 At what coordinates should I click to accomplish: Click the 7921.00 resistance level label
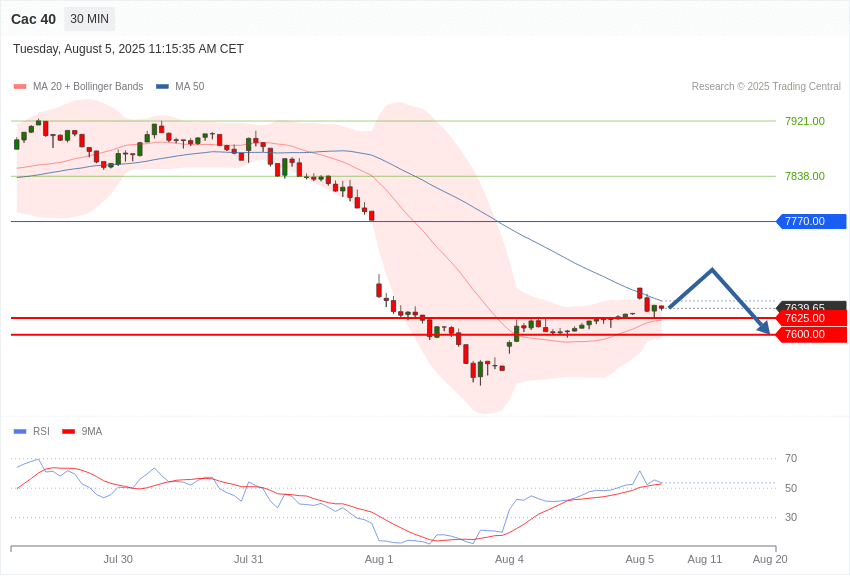(805, 121)
